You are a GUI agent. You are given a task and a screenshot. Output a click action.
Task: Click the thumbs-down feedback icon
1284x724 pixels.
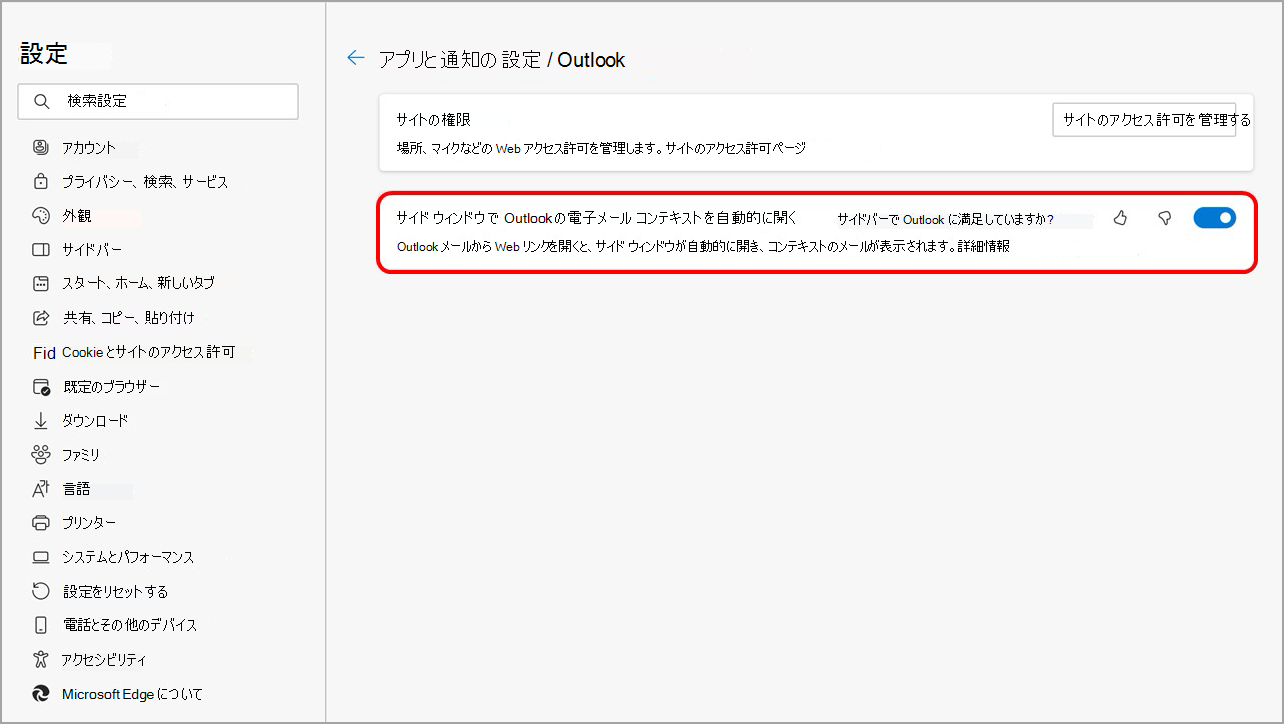pos(1164,218)
